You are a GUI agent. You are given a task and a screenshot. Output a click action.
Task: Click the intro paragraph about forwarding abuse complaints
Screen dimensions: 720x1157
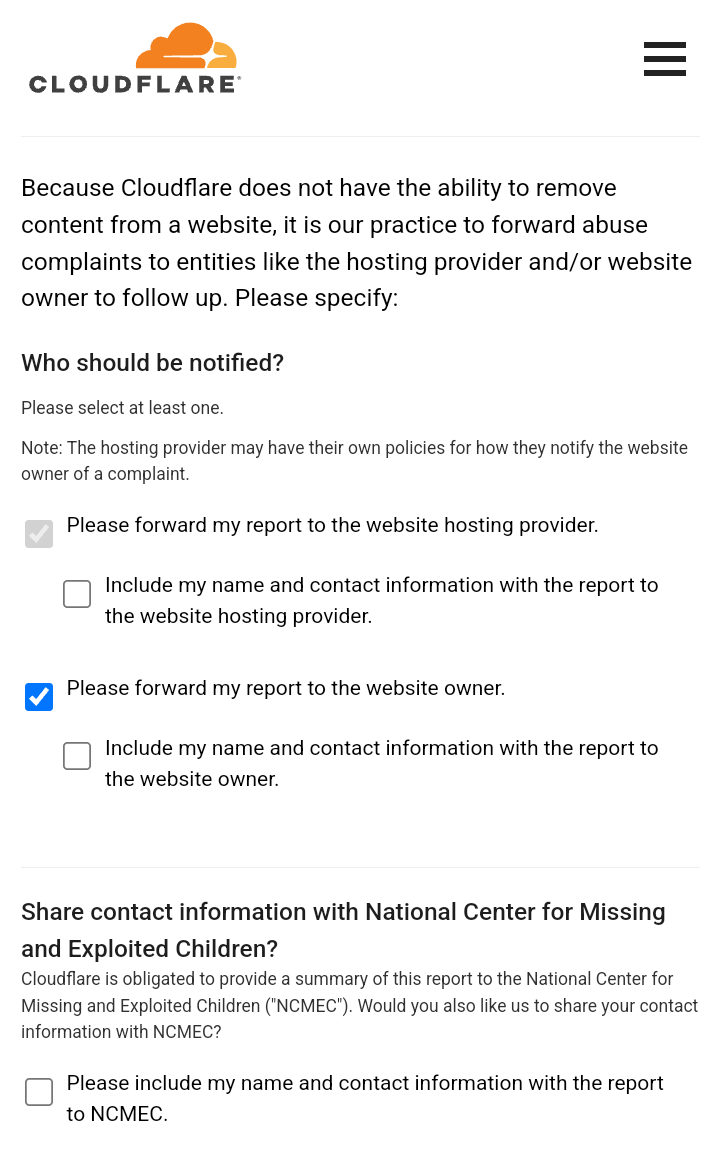[356, 243]
